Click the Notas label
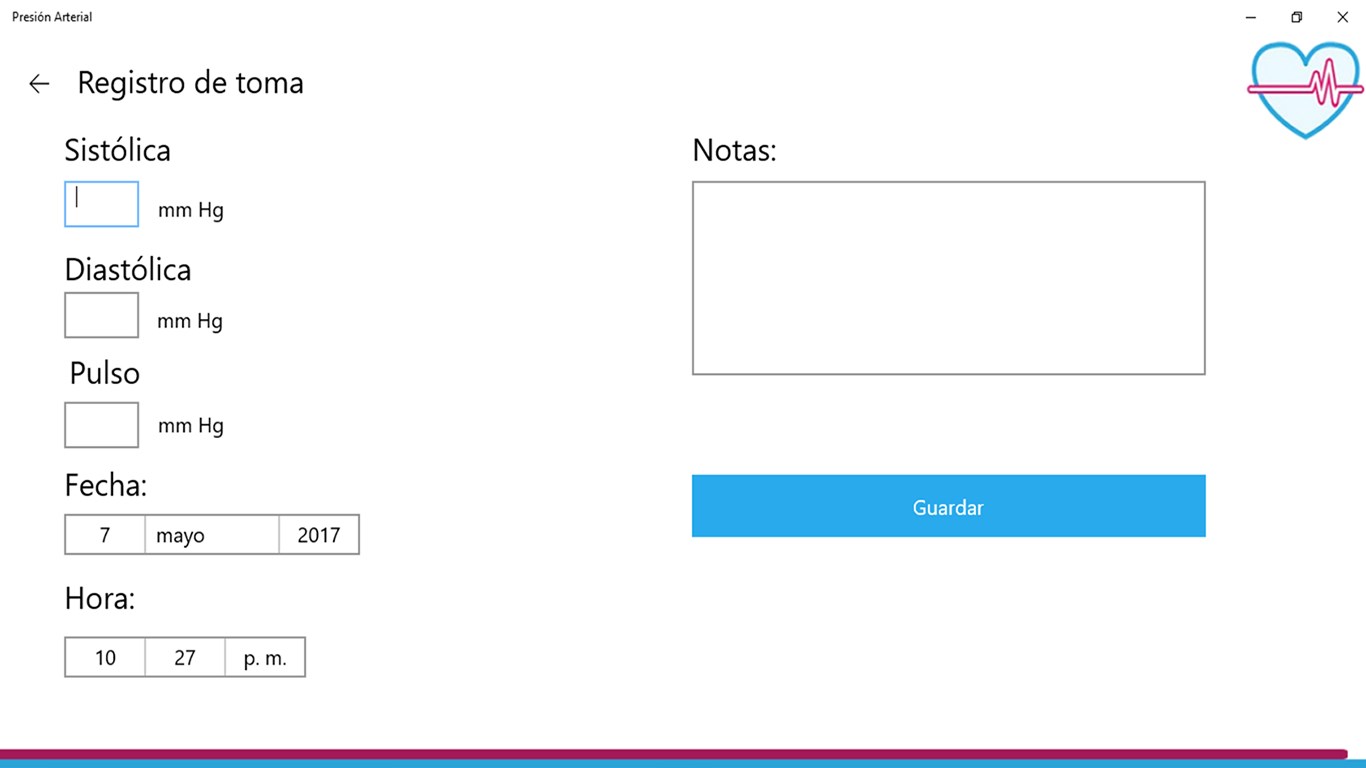The height and width of the screenshot is (768, 1366). point(734,151)
